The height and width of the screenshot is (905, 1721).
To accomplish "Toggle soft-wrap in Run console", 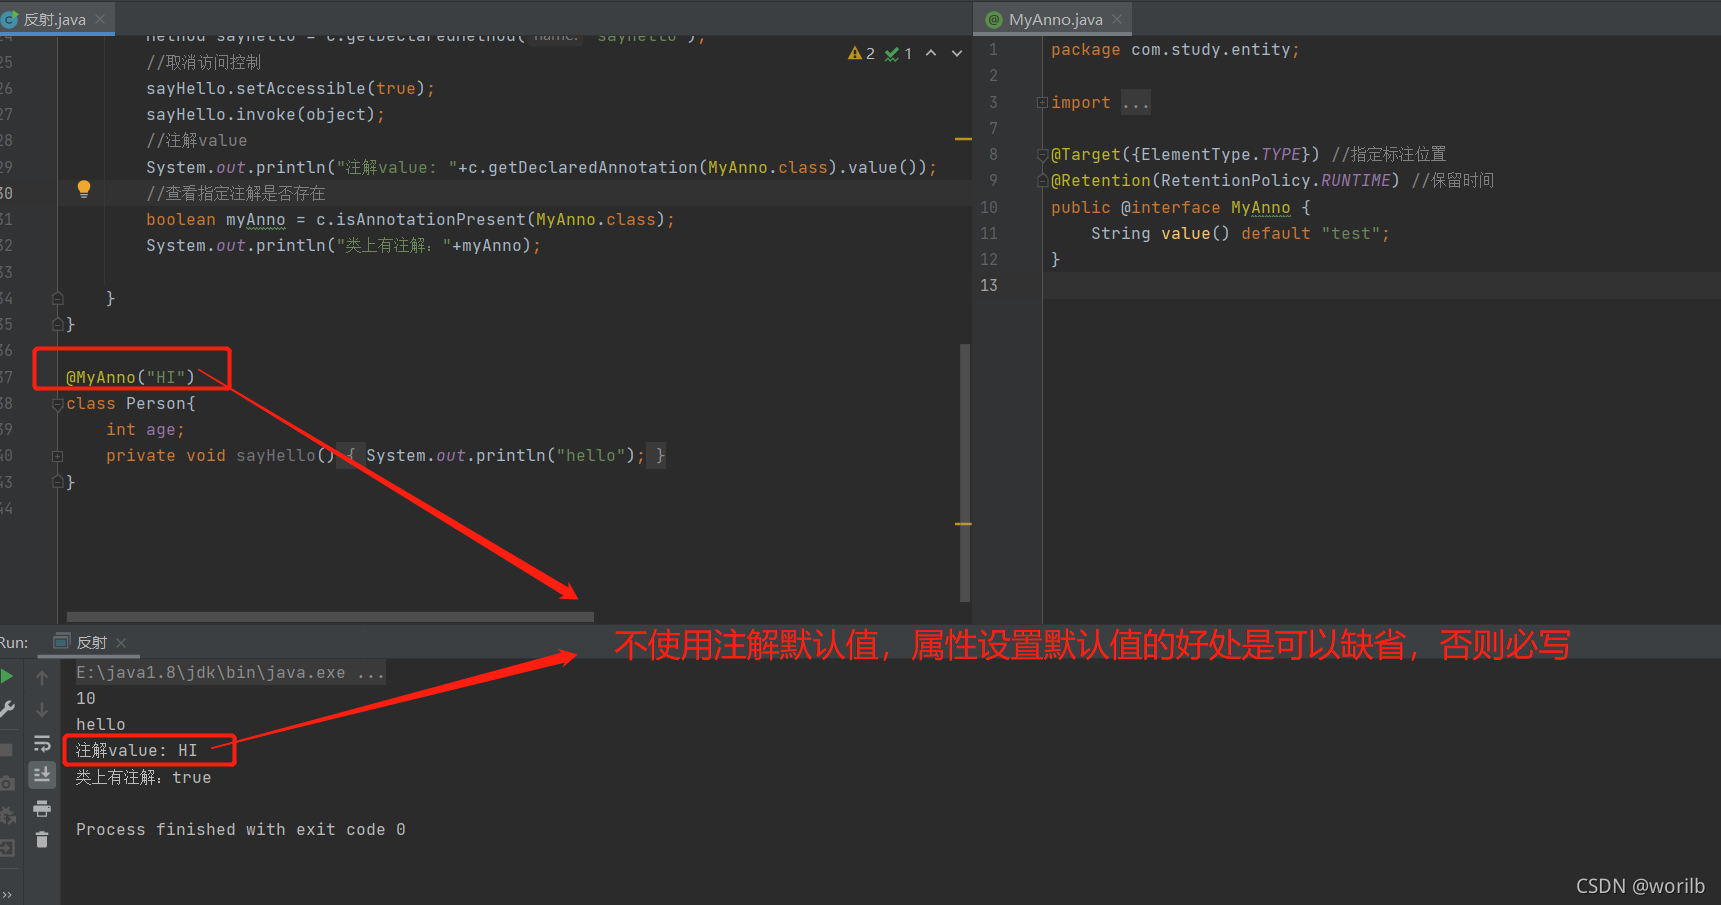I will coord(42,743).
